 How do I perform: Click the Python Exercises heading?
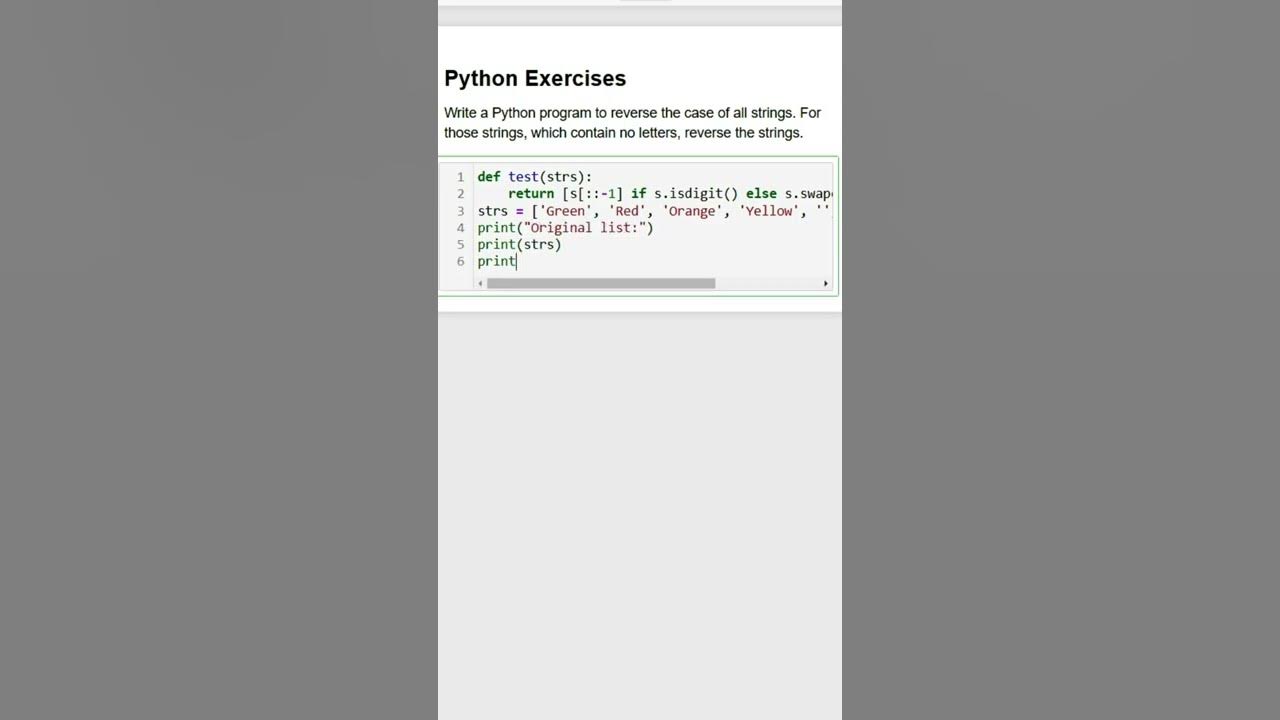(535, 79)
